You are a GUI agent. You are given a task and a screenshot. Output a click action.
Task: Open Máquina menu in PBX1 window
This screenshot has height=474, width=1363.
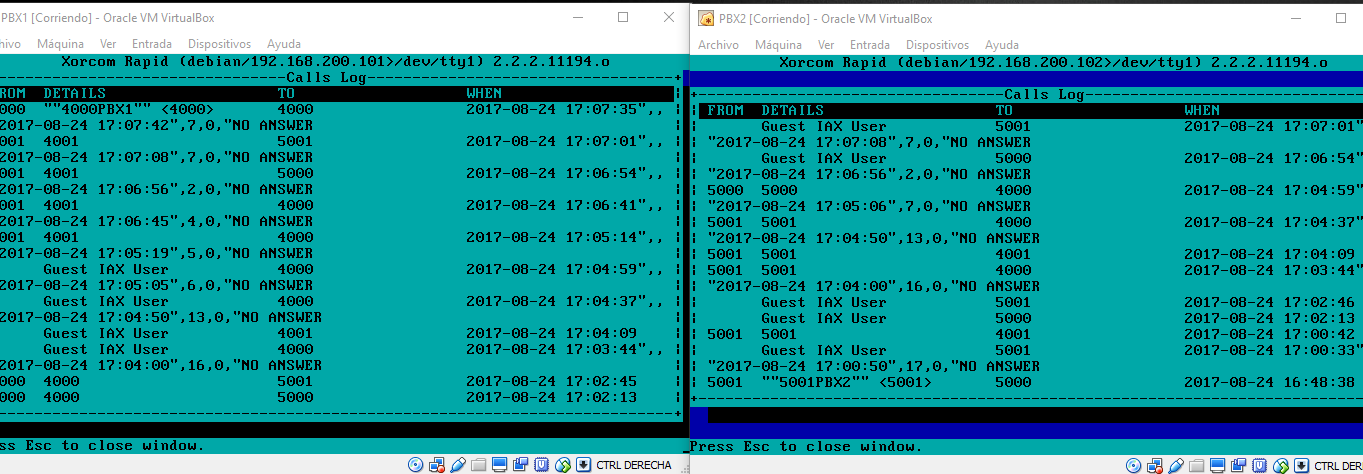point(60,44)
